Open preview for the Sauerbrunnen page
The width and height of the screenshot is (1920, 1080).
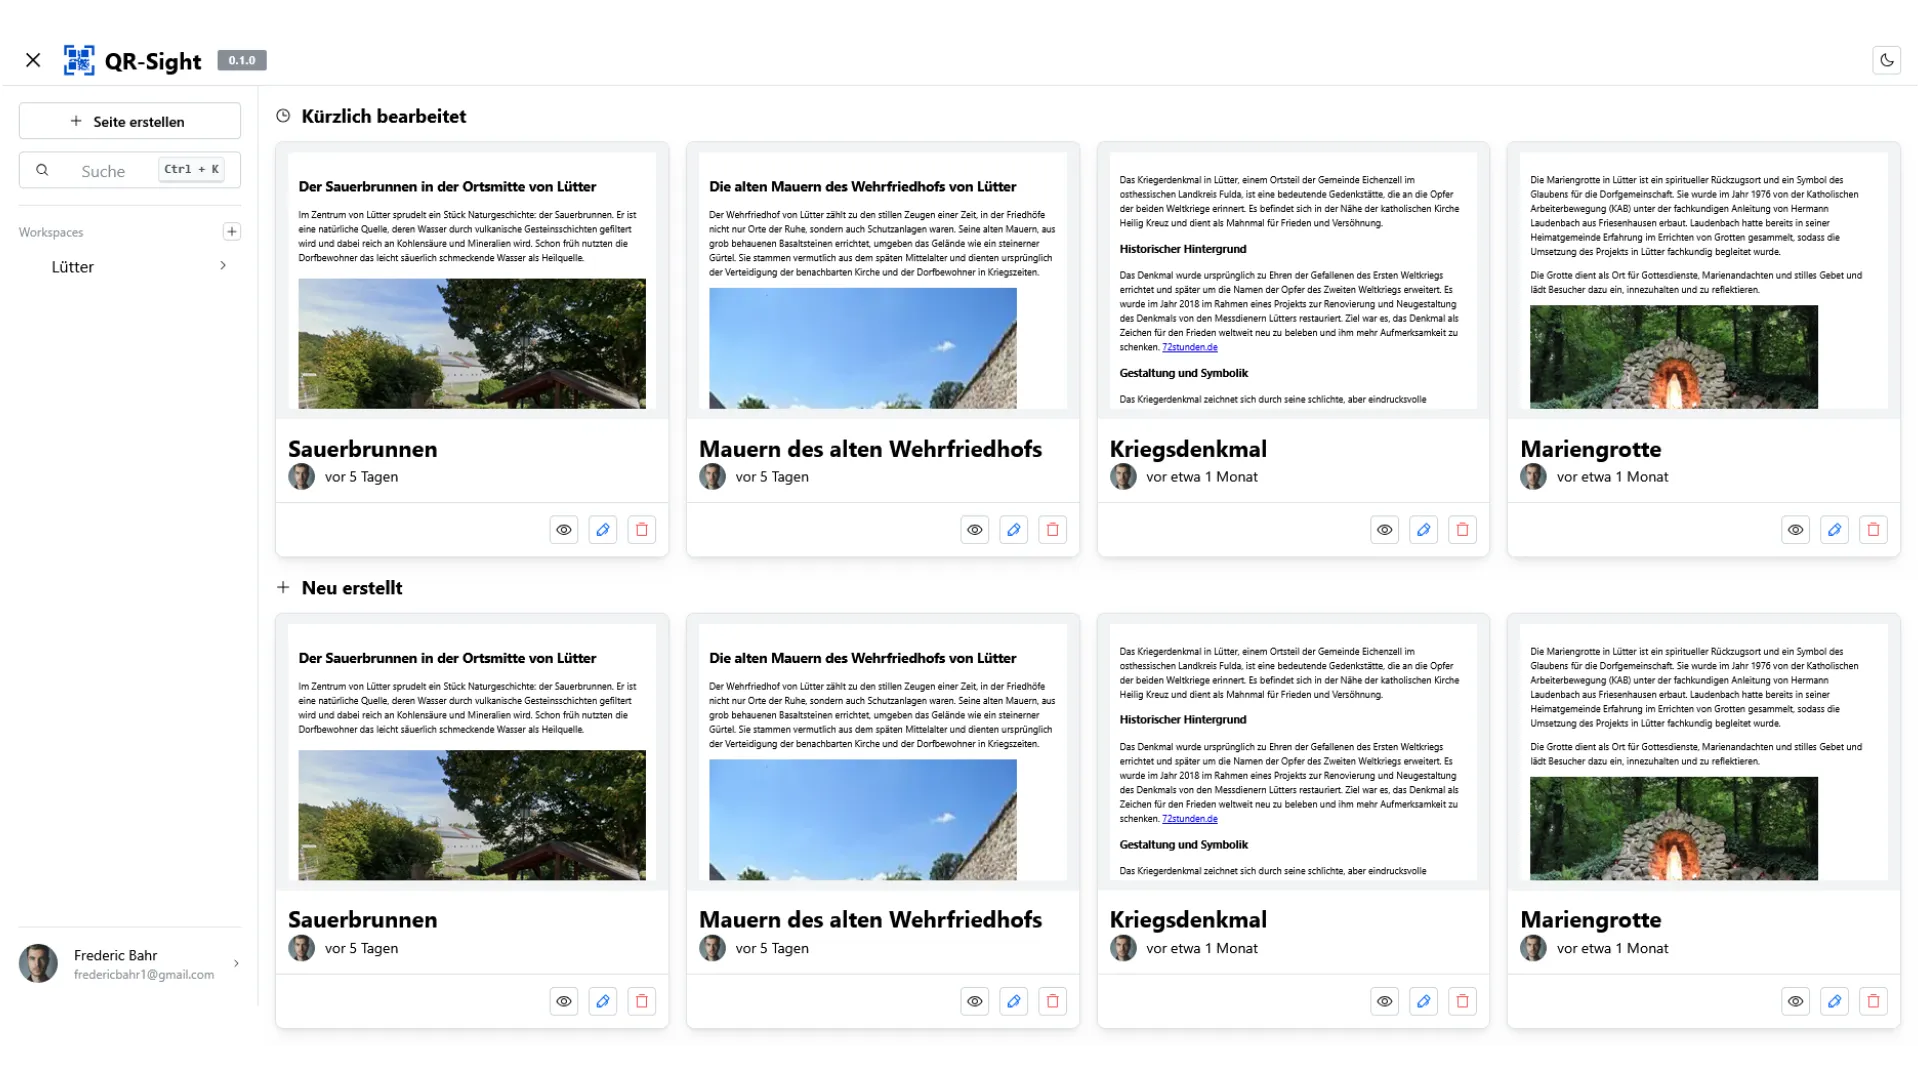click(563, 529)
